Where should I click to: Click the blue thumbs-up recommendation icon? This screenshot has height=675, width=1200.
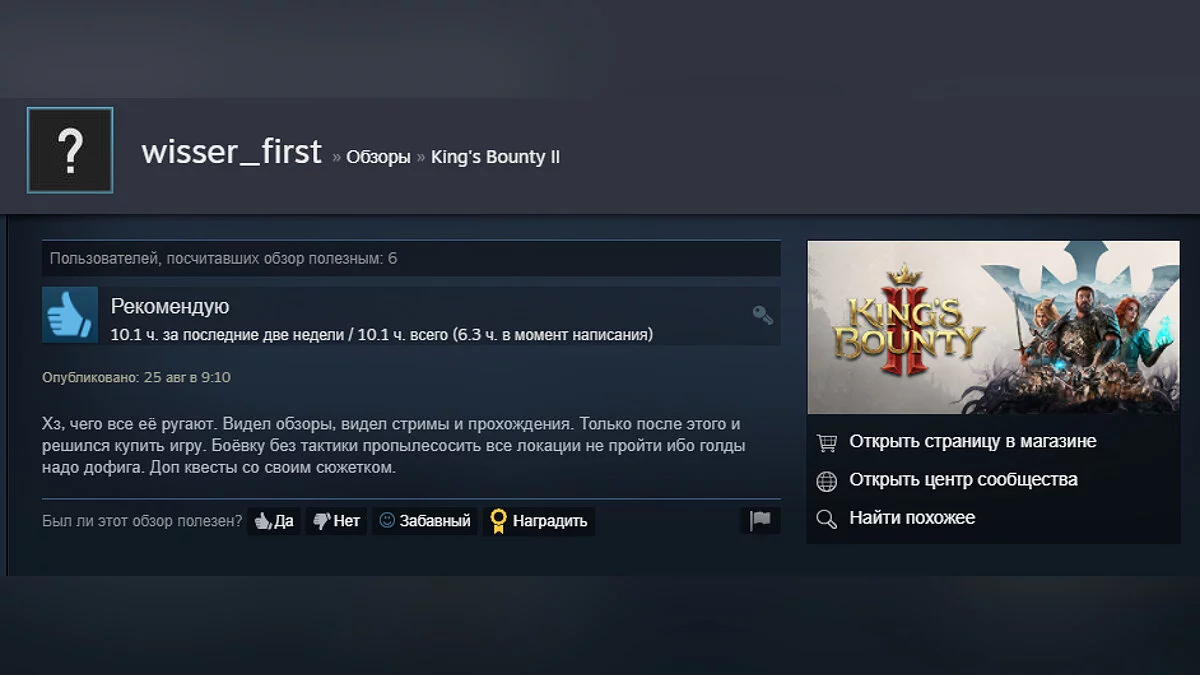pos(70,315)
